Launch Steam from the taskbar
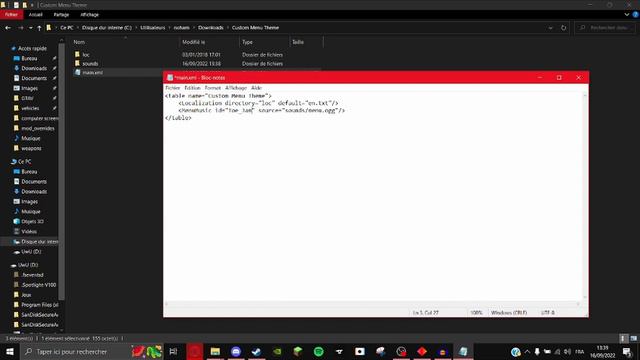The width and height of the screenshot is (640, 360). pyautogui.click(x=256, y=351)
